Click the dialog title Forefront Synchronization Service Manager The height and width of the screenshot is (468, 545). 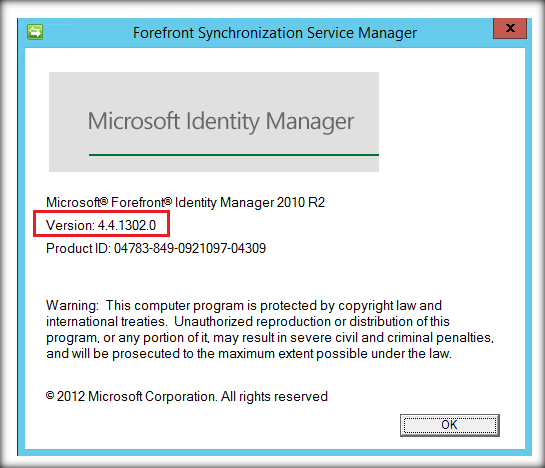[275, 33]
